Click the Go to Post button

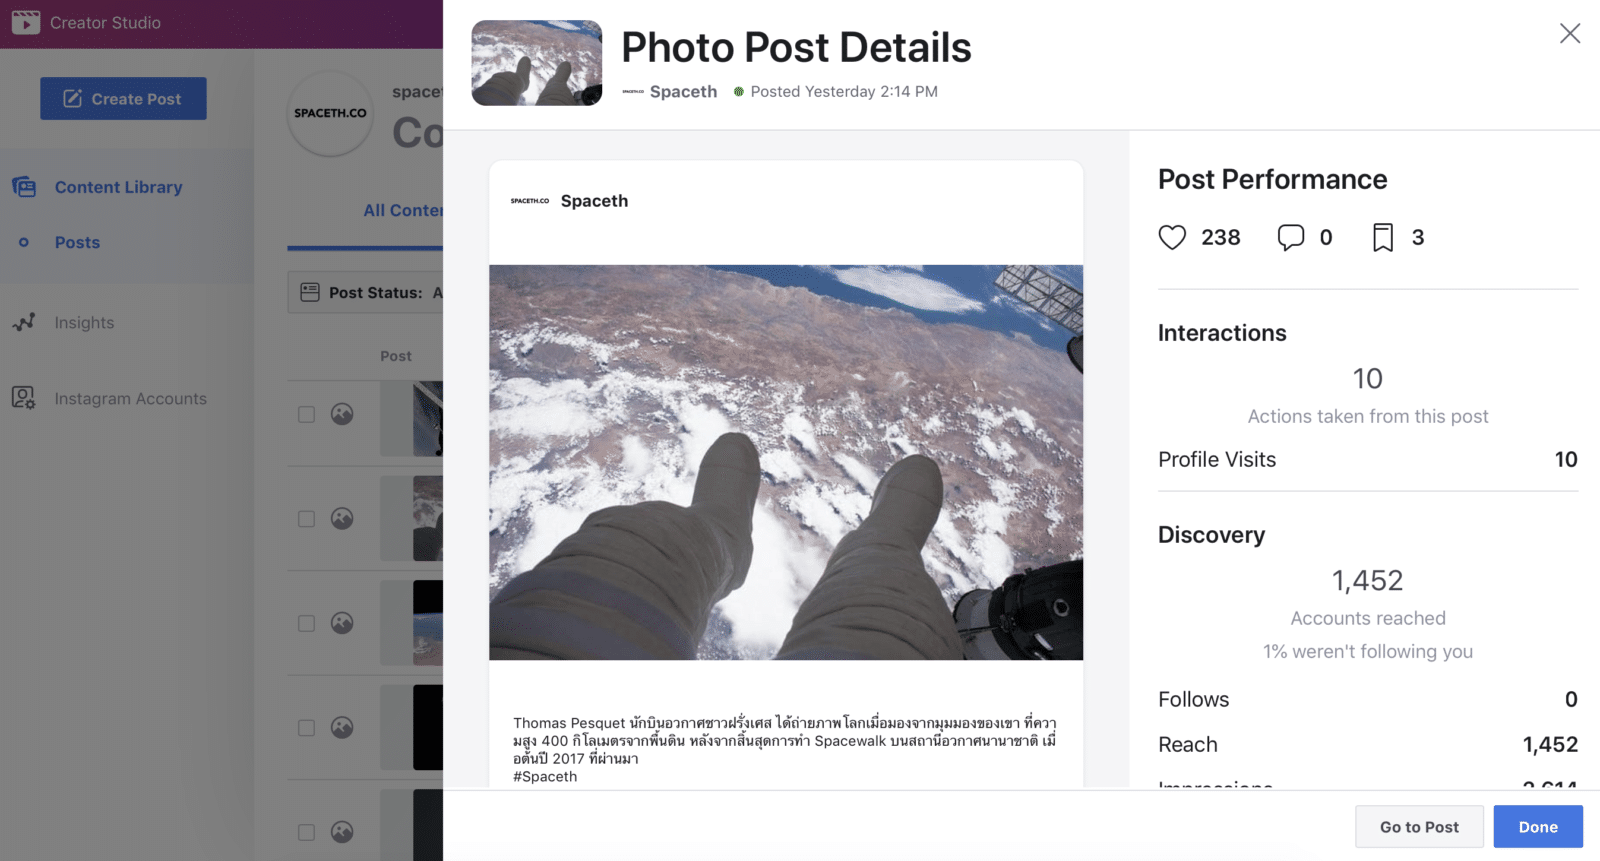(1418, 827)
